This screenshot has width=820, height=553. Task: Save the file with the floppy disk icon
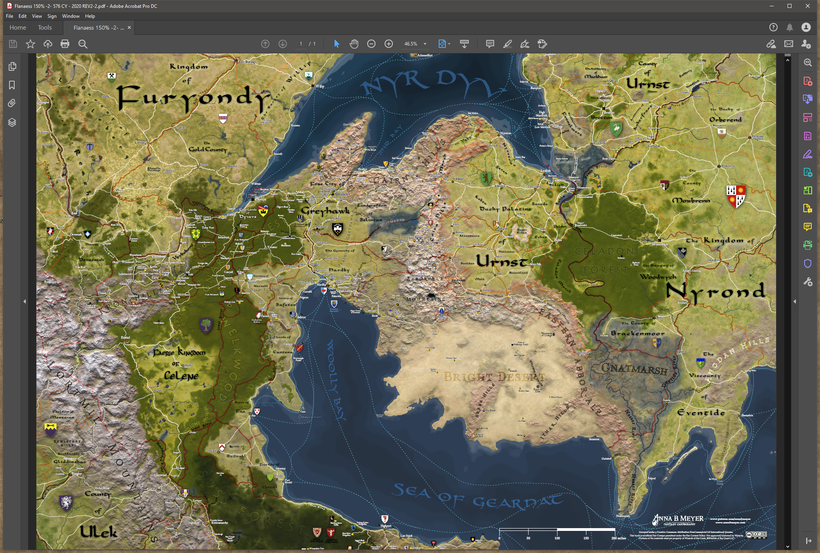[13, 44]
